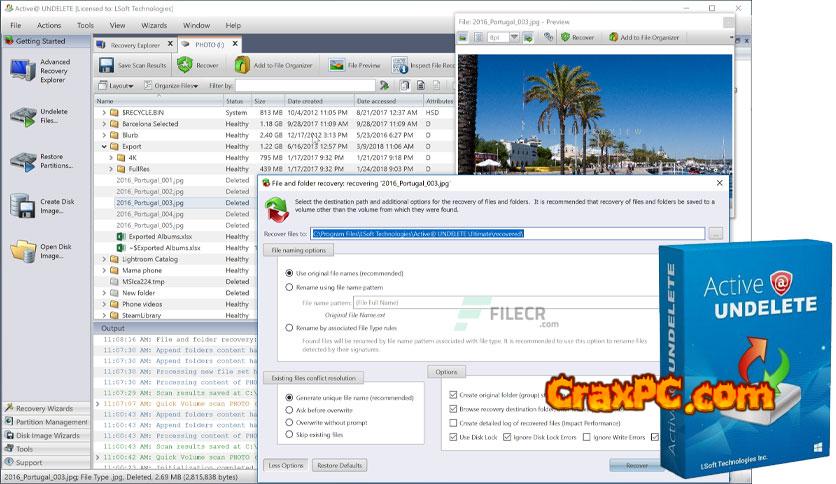Viewport: 836px width, 484px height.
Task: Click the Less Options button
Action: click(x=285, y=465)
